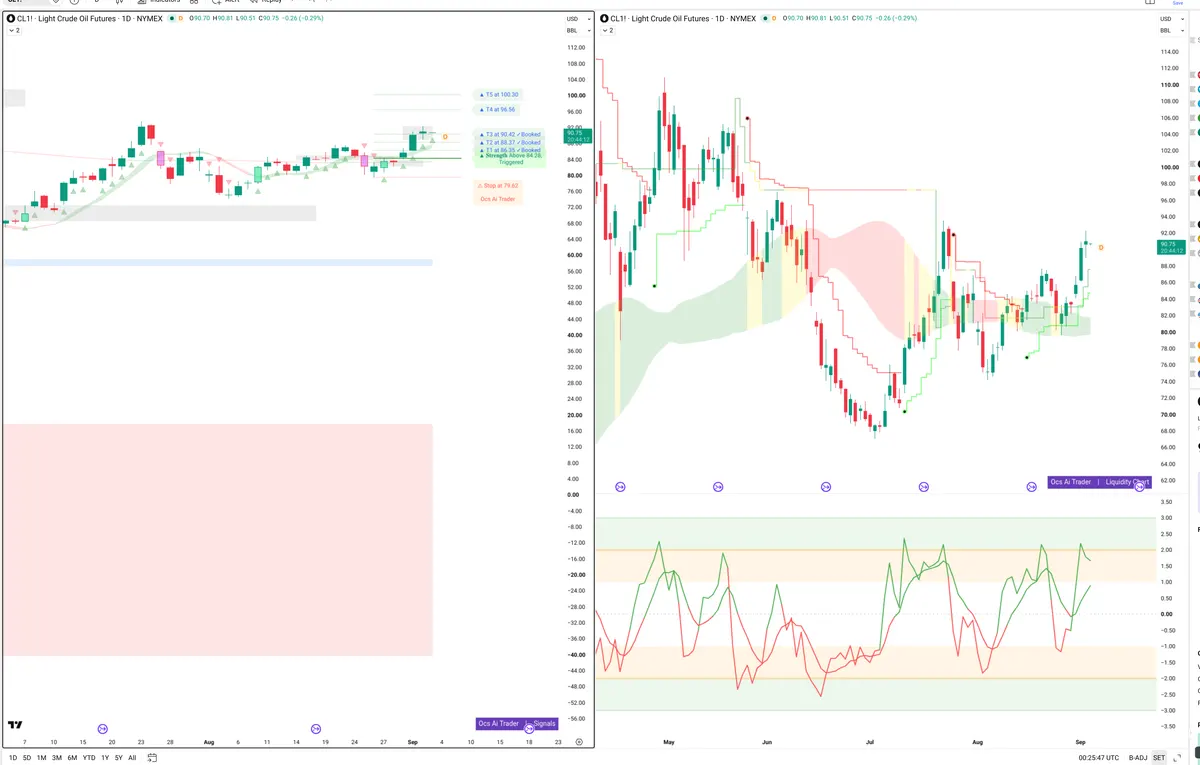The image size is (1200, 765).
Task: Select 1M date range
Action: click(42, 758)
